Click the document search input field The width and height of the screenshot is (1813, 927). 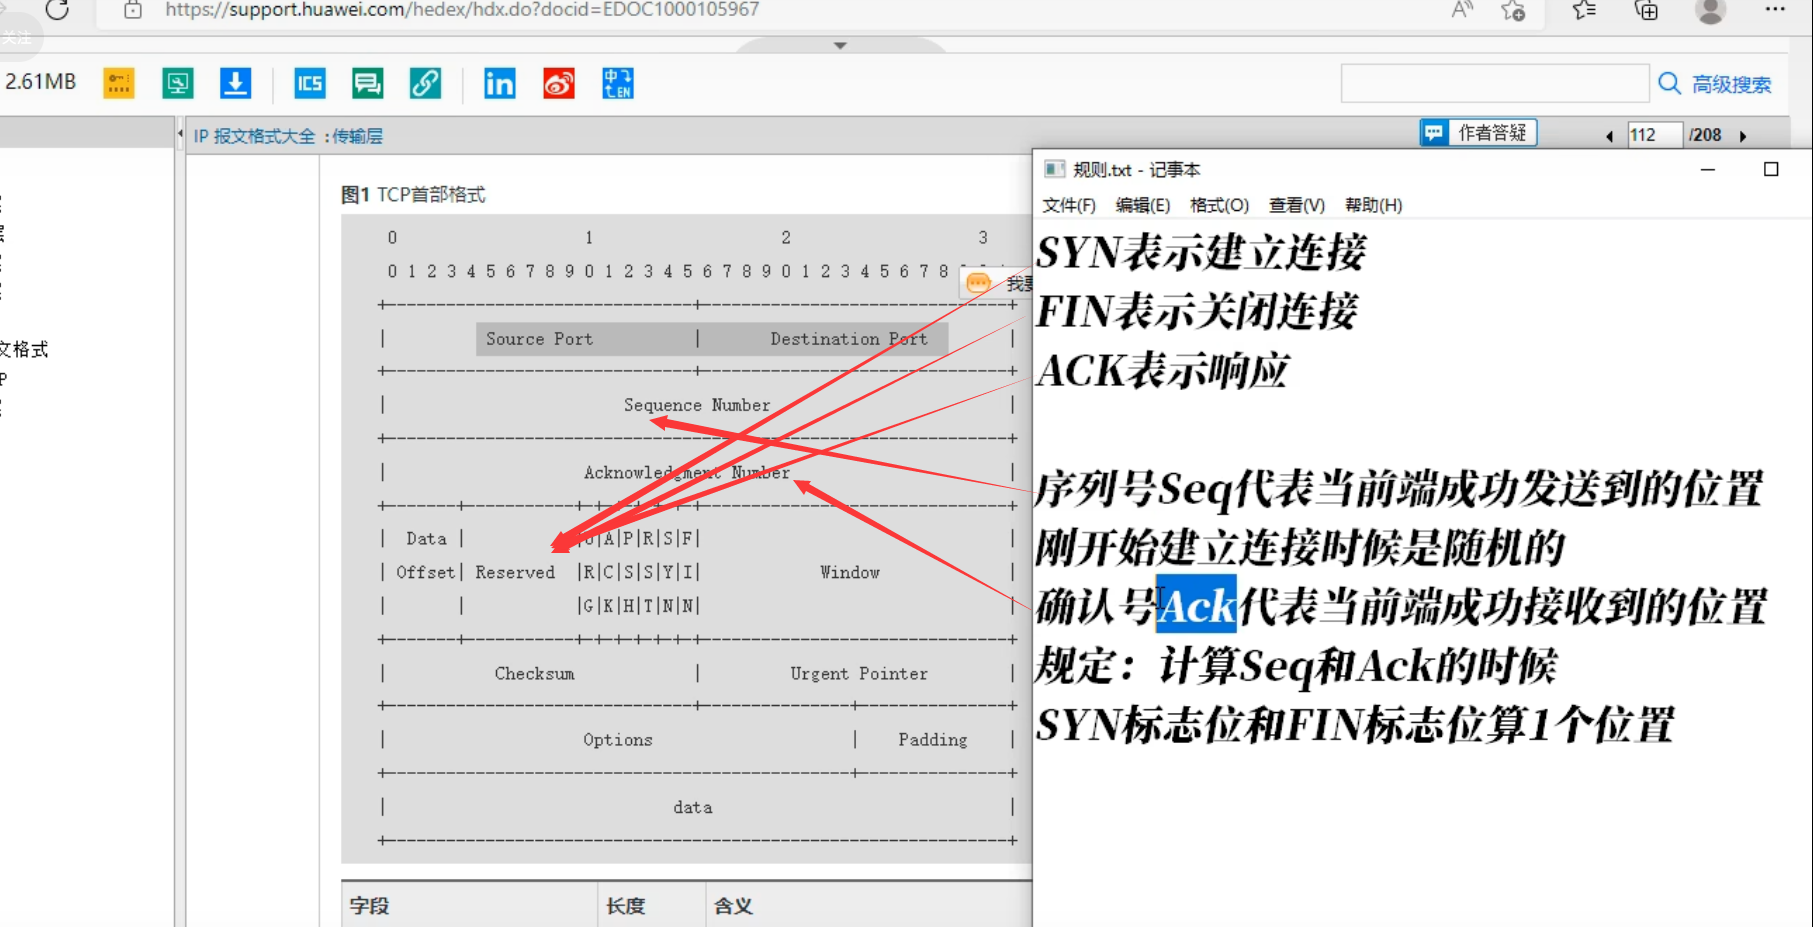(x=1495, y=83)
